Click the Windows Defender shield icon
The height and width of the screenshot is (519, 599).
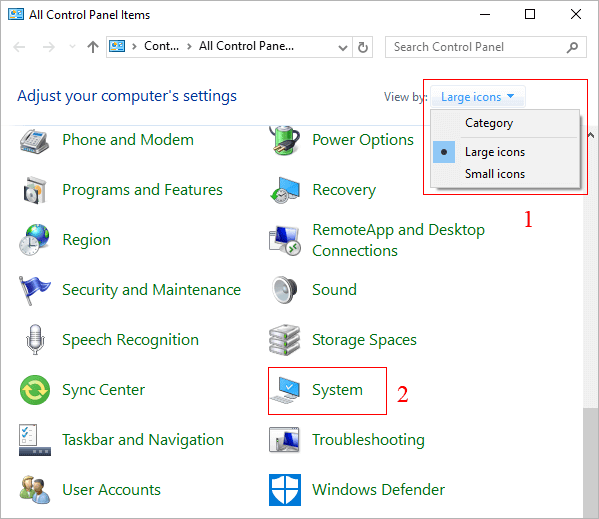(x=285, y=490)
